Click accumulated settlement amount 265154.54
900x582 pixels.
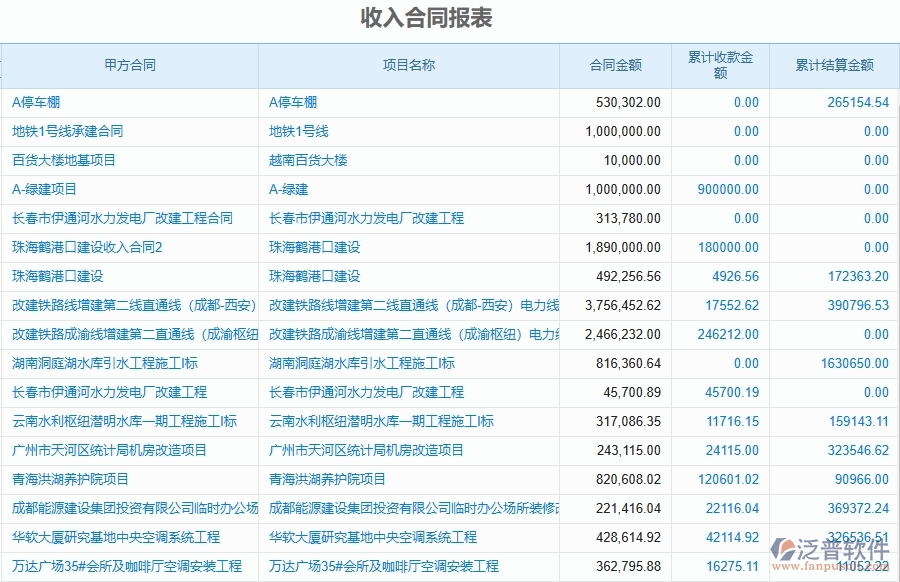(x=854, y=102)
